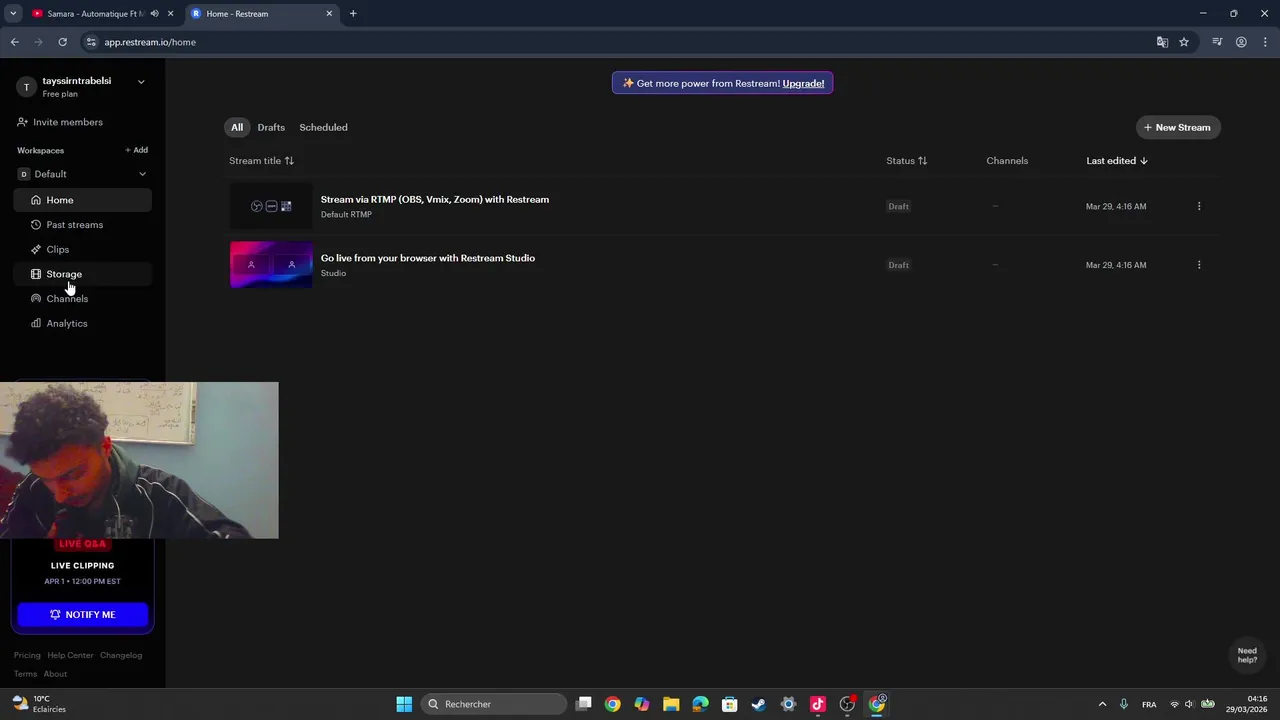Select the Drafts tab
The image size is (1280, 720).
point(271,127)
